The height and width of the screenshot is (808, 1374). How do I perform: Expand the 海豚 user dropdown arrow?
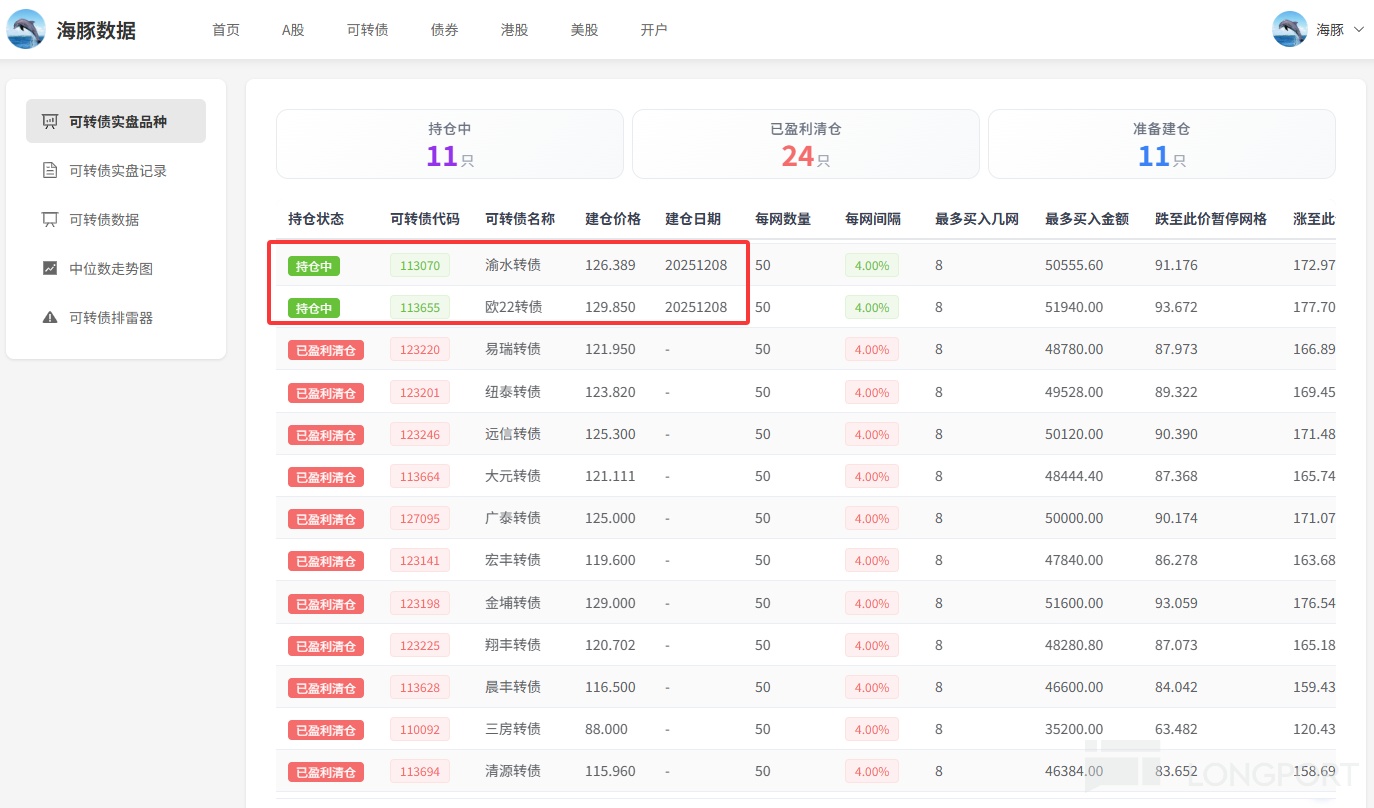1358,30
